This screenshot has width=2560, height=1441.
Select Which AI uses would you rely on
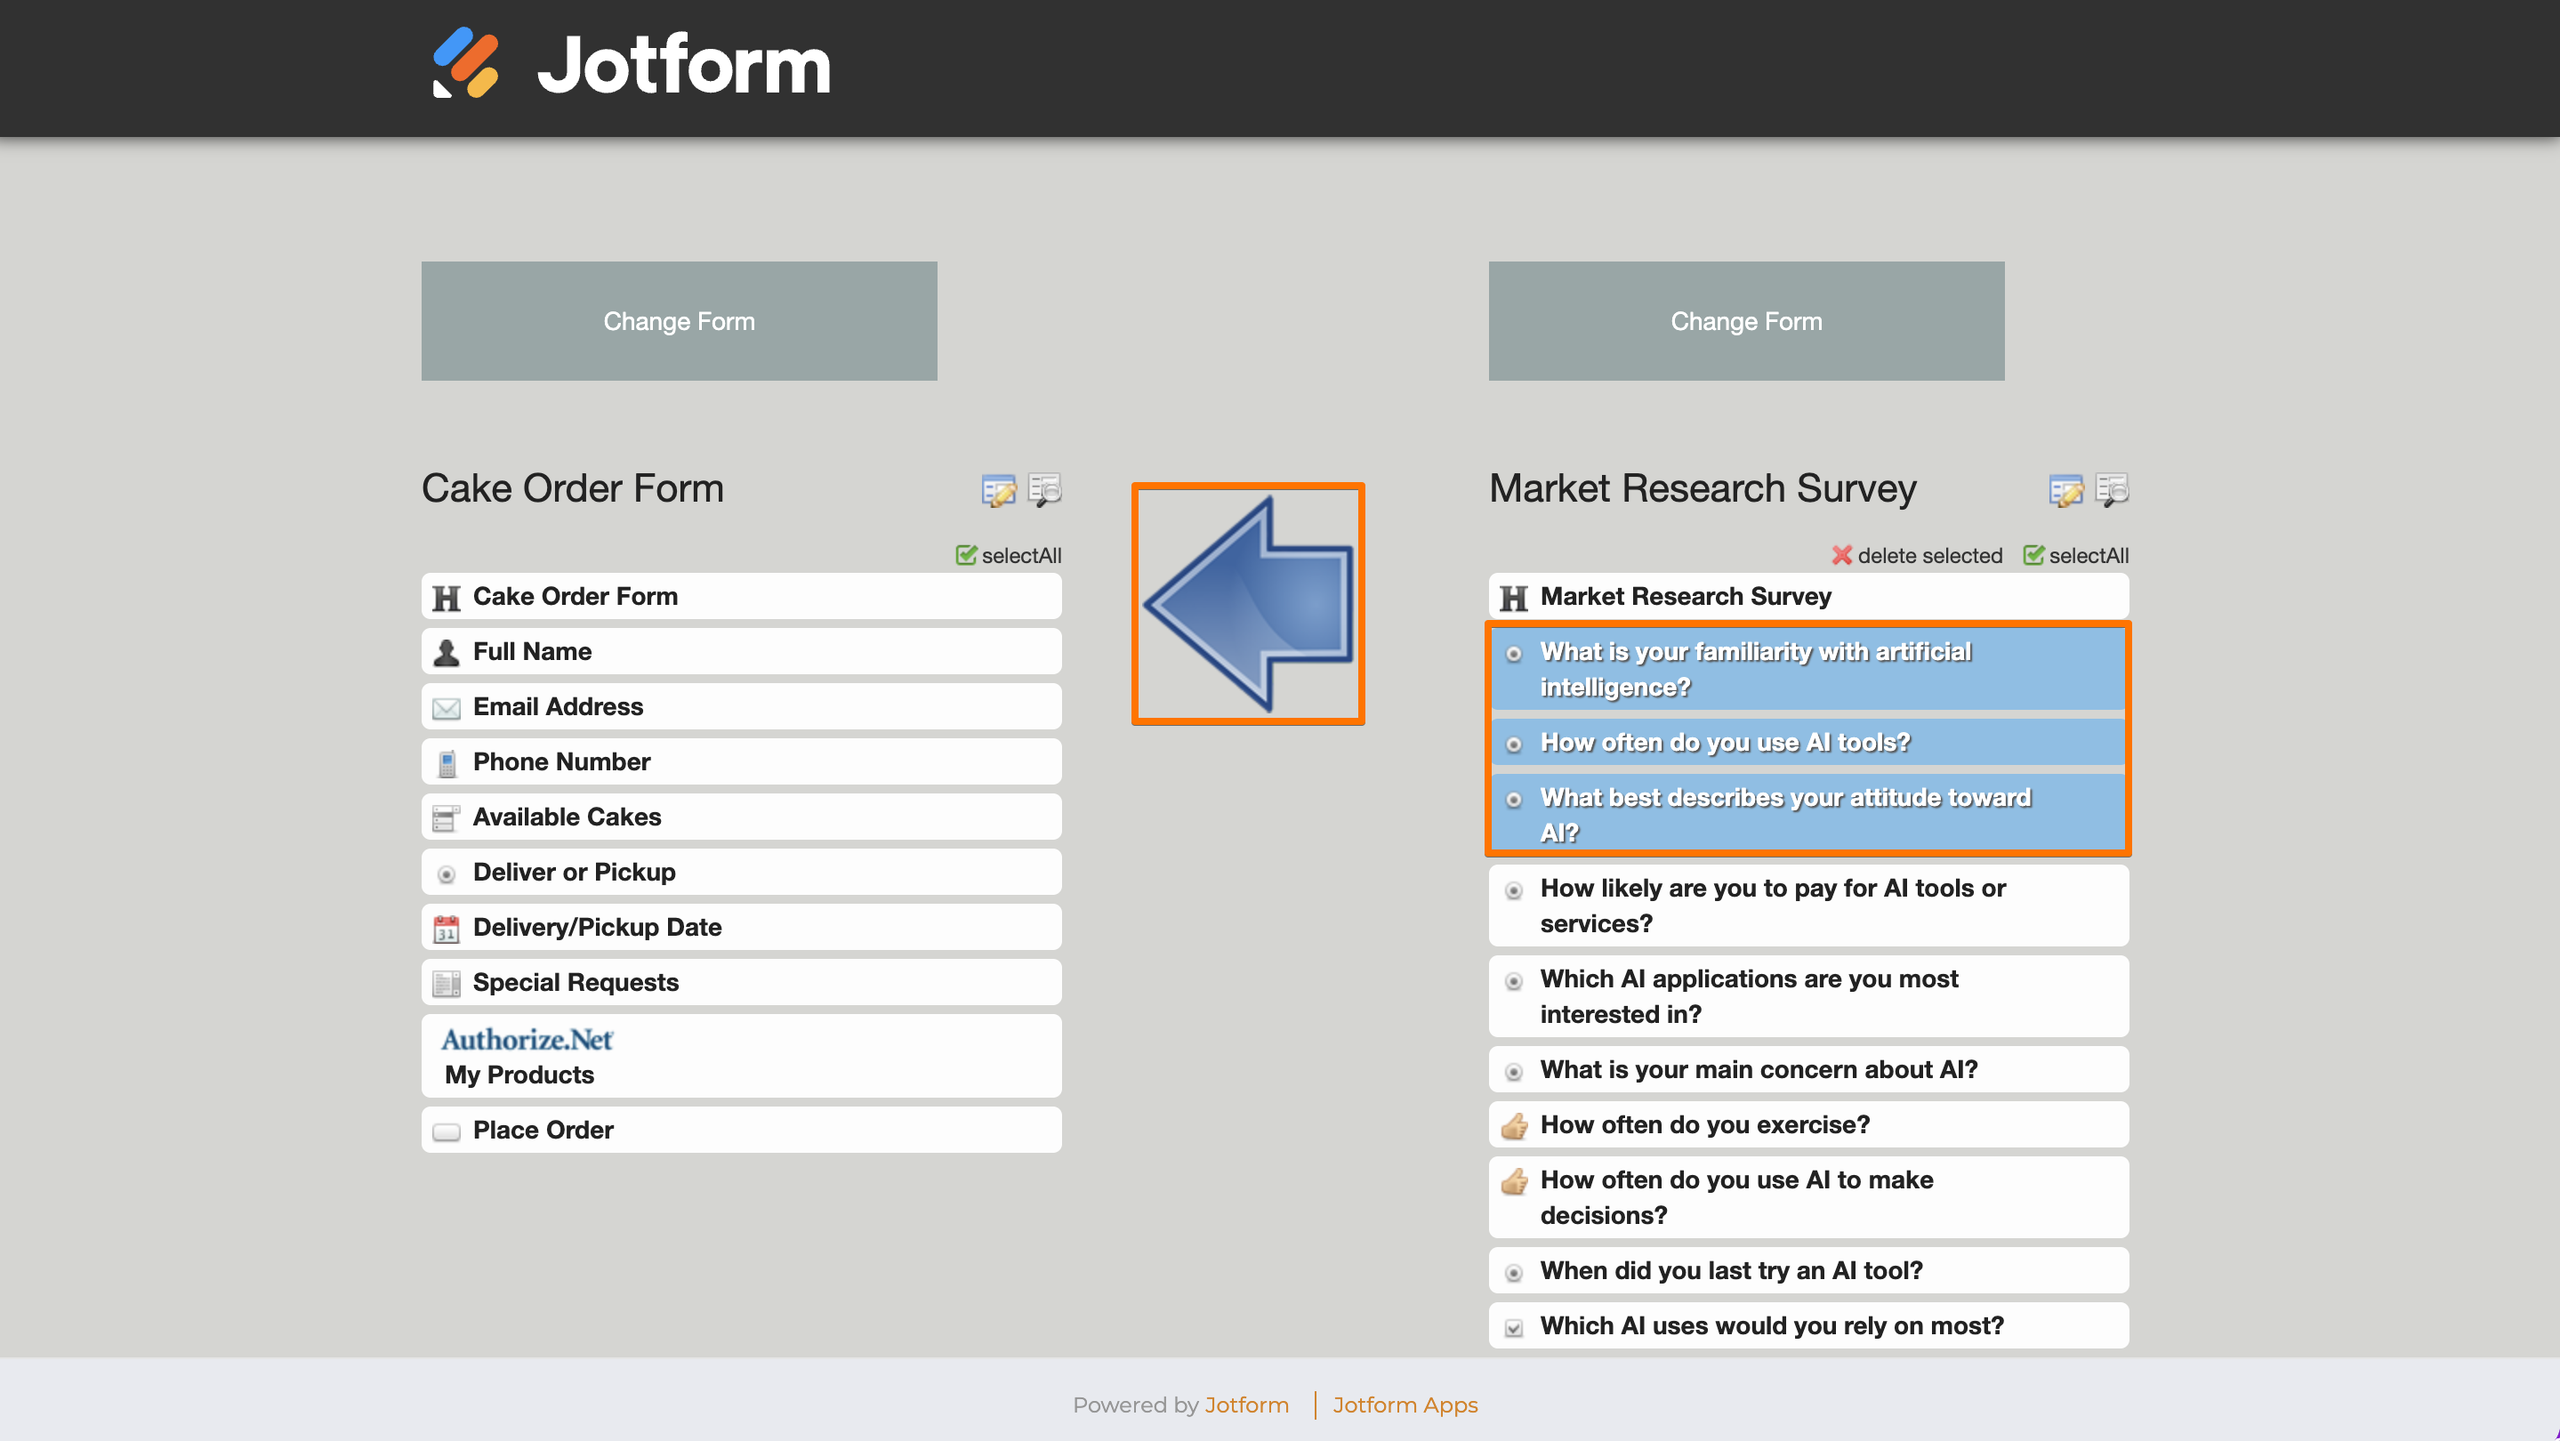[1808, 1325]
